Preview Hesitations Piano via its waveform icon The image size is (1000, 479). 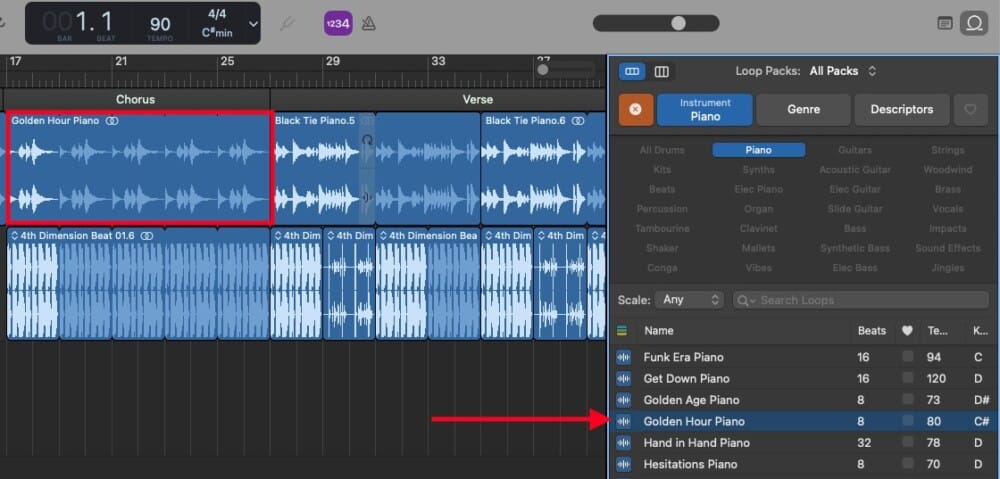click(x=623, y=464)
